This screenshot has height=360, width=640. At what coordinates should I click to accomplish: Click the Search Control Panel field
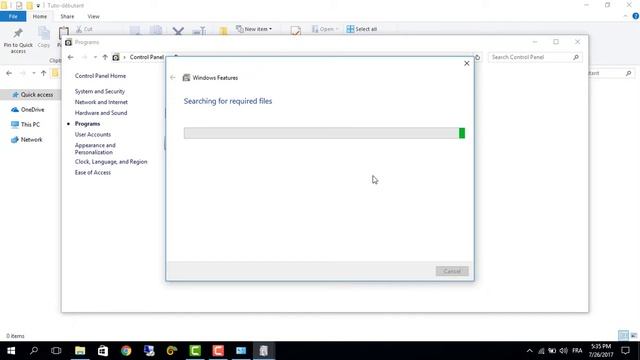535,57
